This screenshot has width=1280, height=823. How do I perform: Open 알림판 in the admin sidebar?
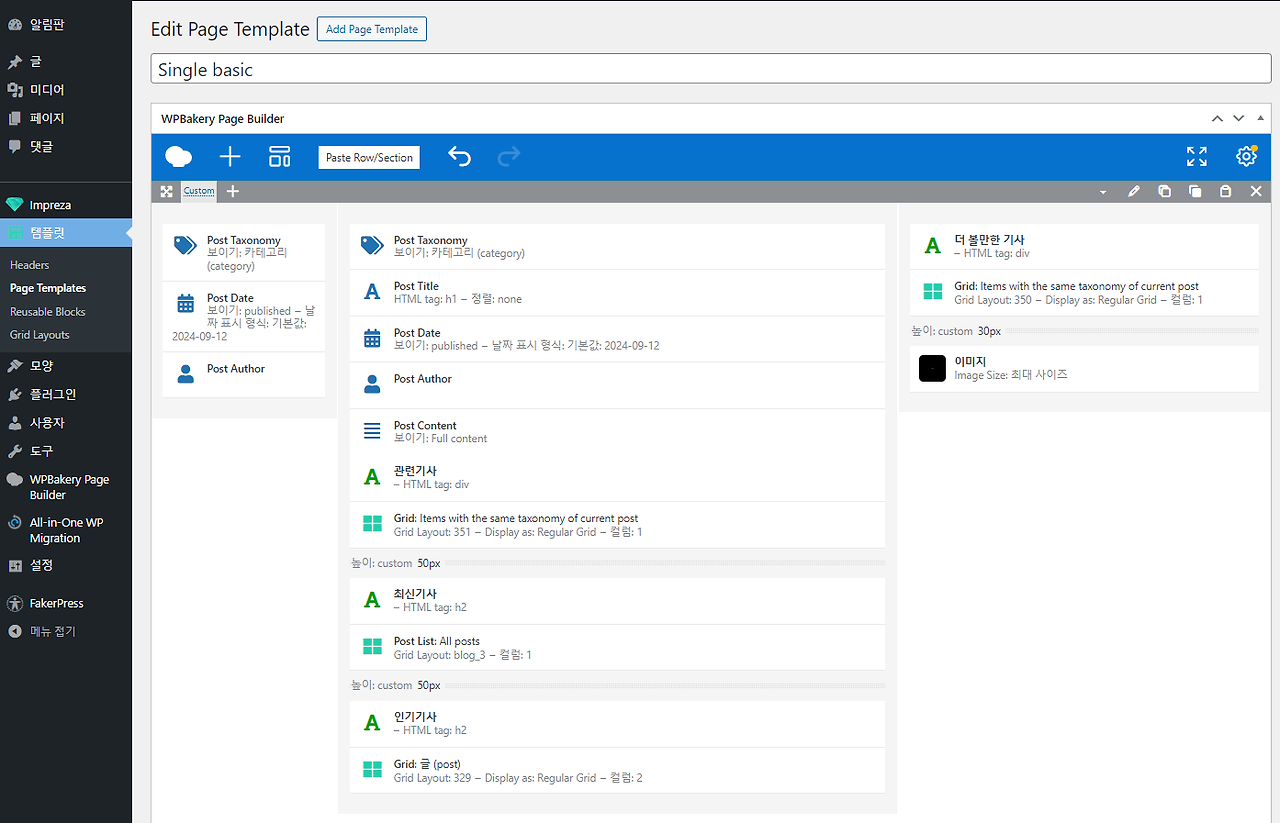pos(66,24)
